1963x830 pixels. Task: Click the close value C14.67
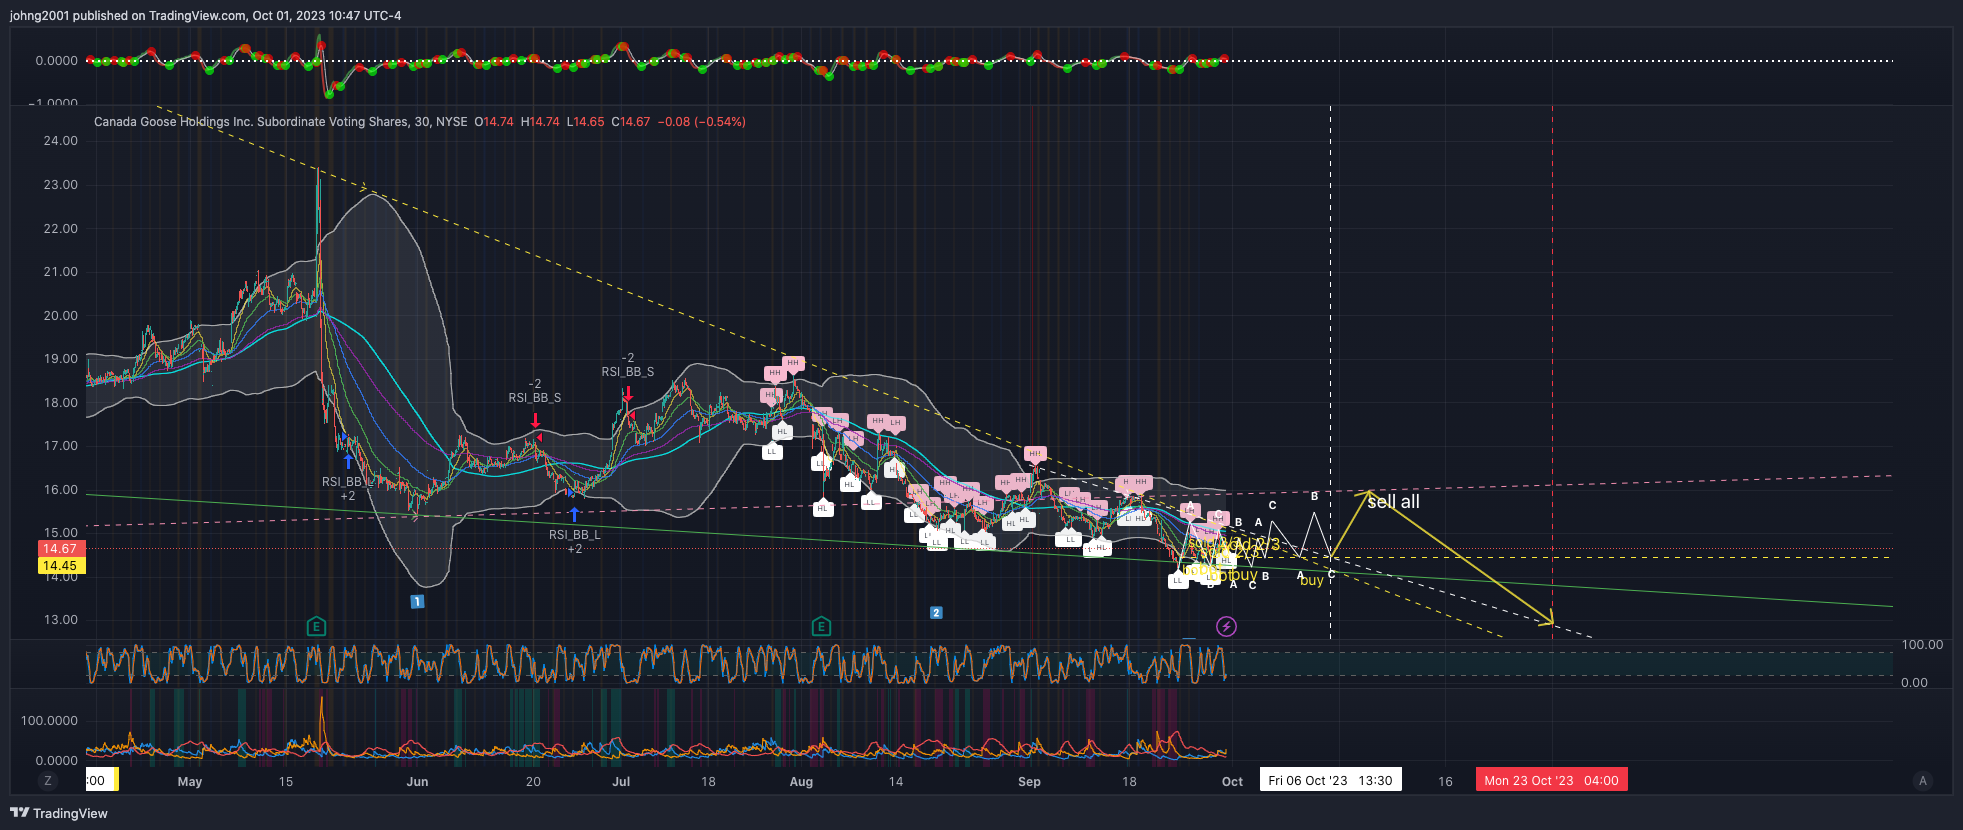631,122
